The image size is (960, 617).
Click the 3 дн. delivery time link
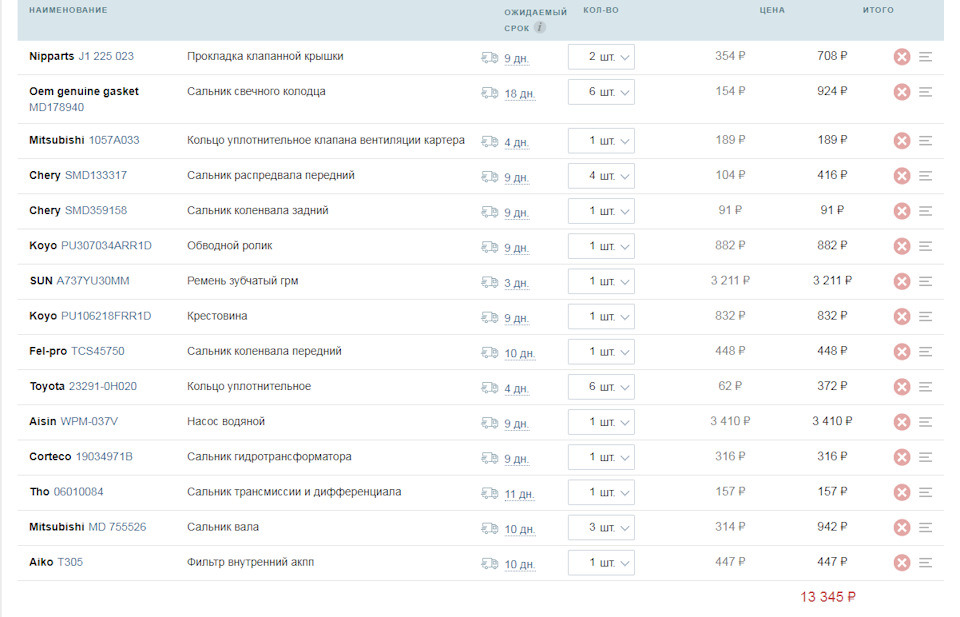pos(517,283)
